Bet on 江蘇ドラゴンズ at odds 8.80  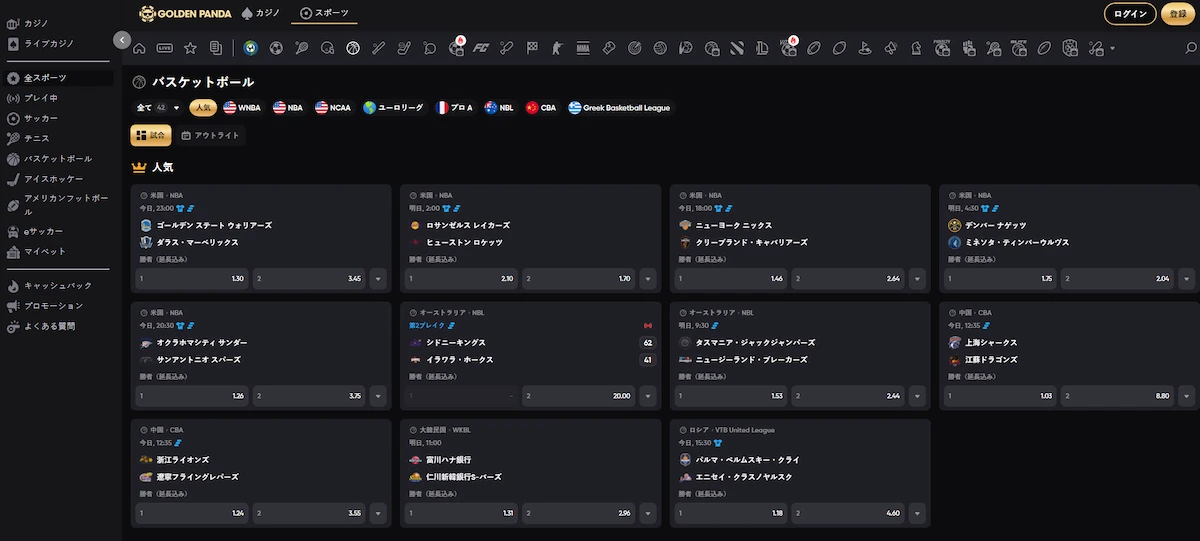(x=1117, y=396)
